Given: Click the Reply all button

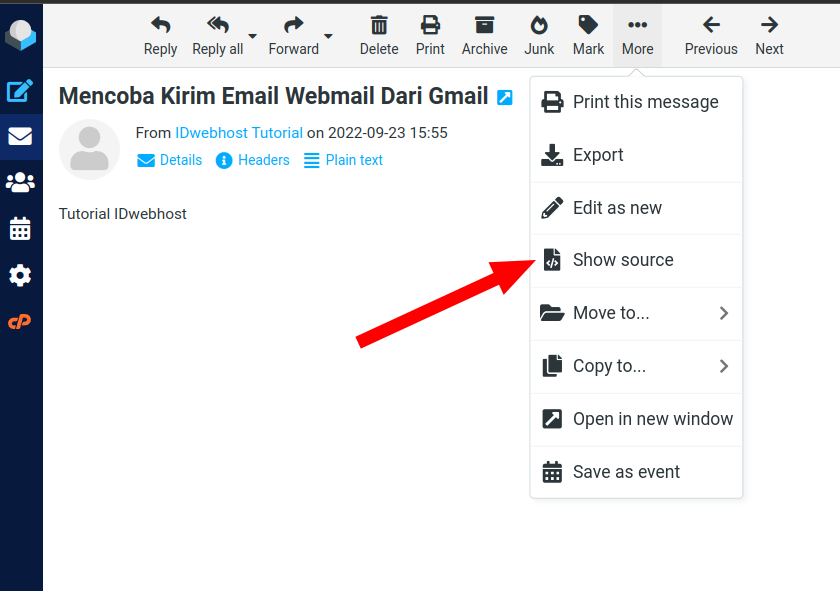Looking at the screenshot, I should (x=218, y=36).
